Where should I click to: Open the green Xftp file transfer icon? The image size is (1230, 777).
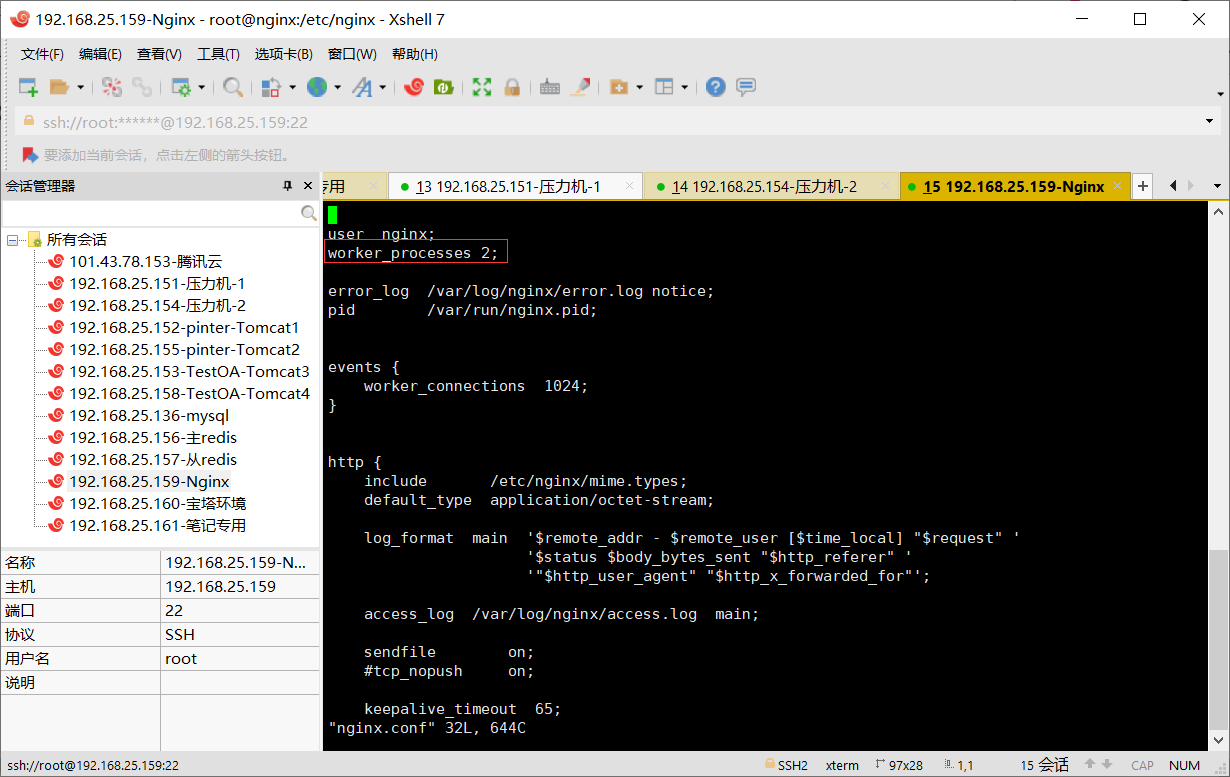pos(443,87)
